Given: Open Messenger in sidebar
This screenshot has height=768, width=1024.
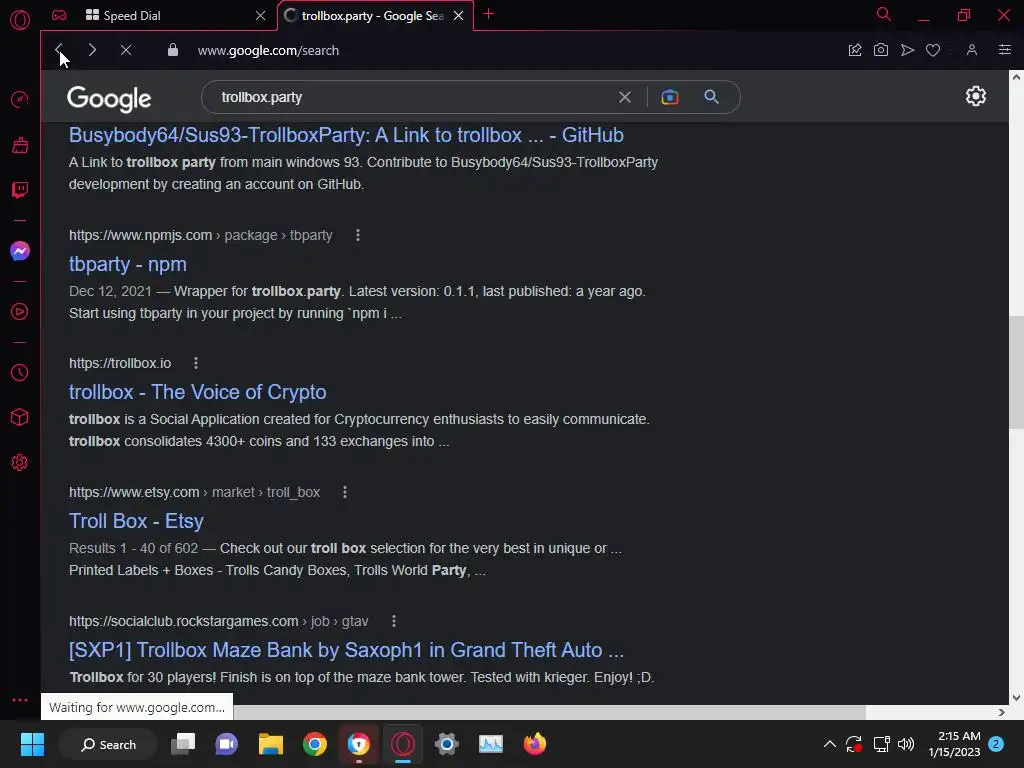Looking at the screenshot, I should point(20,251).
